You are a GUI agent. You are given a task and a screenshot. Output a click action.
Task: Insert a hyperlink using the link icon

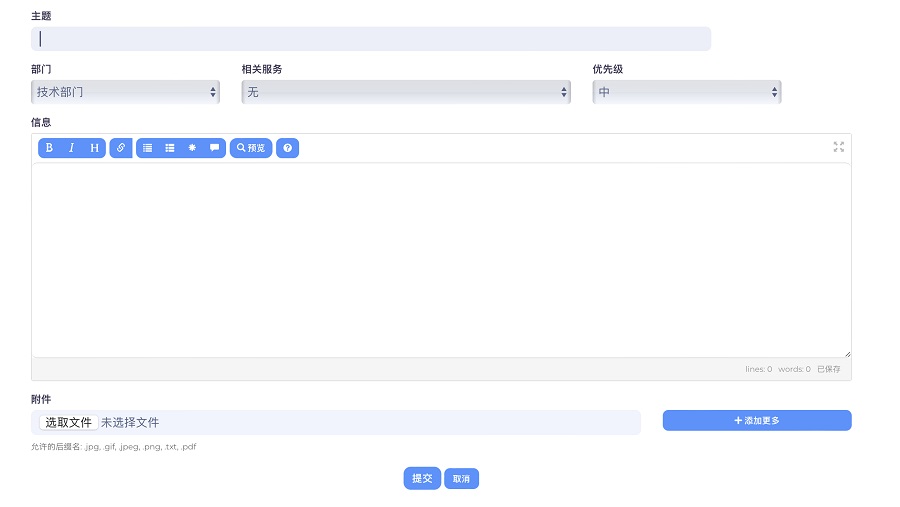click(121, 148)
